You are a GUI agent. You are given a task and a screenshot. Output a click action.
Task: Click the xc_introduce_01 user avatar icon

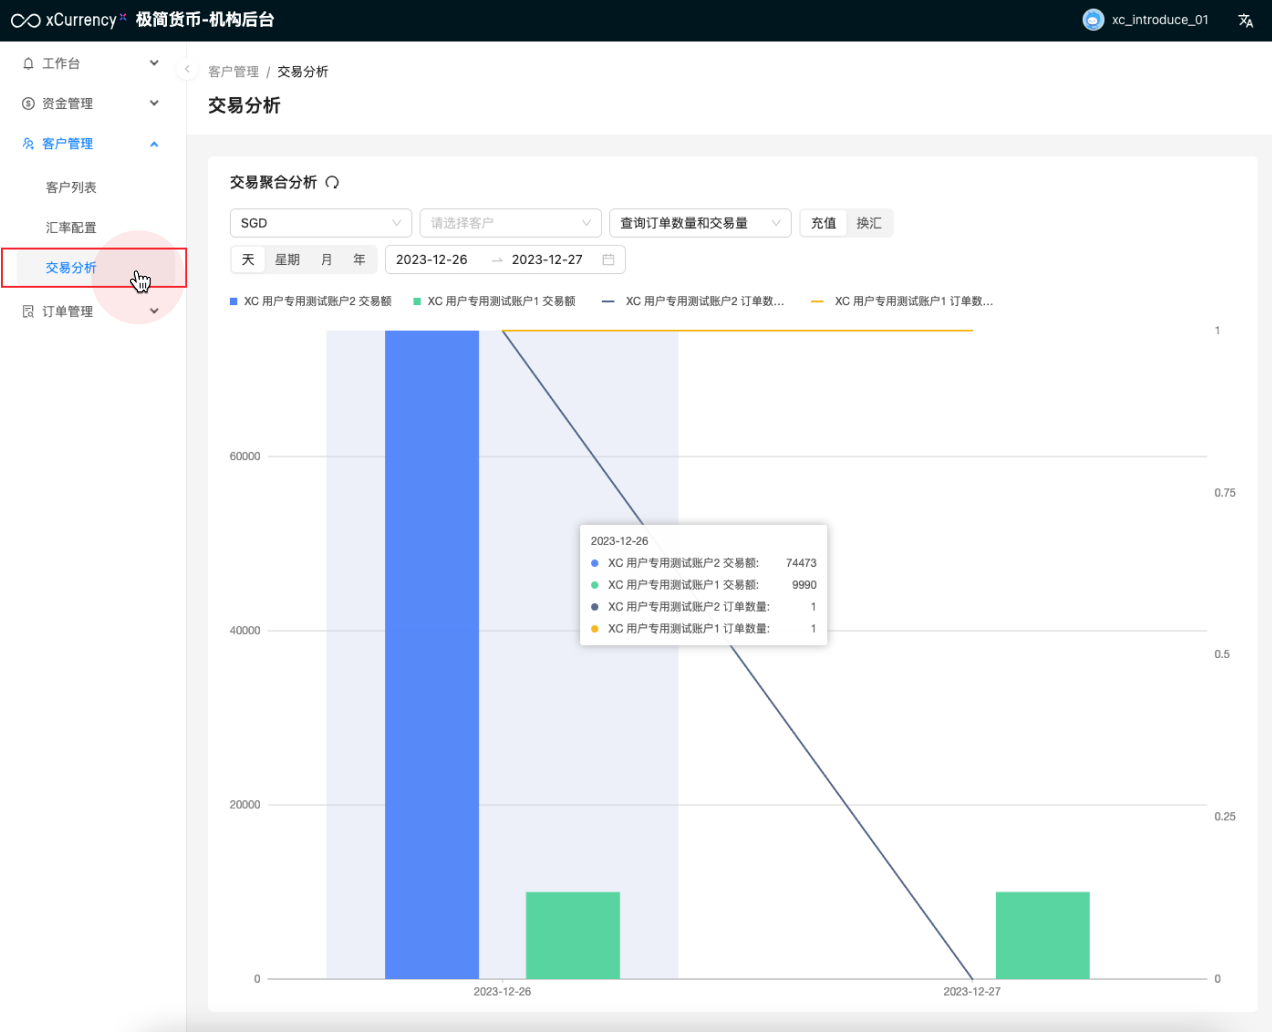pyautogui.click(x=1093, y=20)
